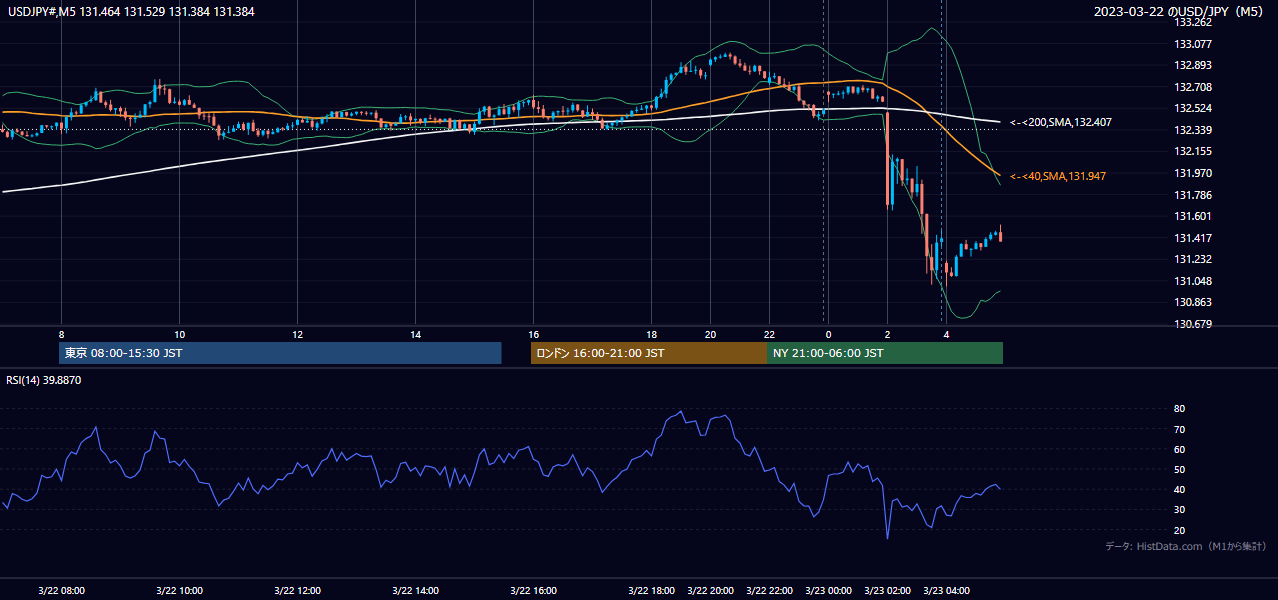Click price level 130.863 on the axis
The height and width of the screenshot is (600, 1278).
[1192, 302]
